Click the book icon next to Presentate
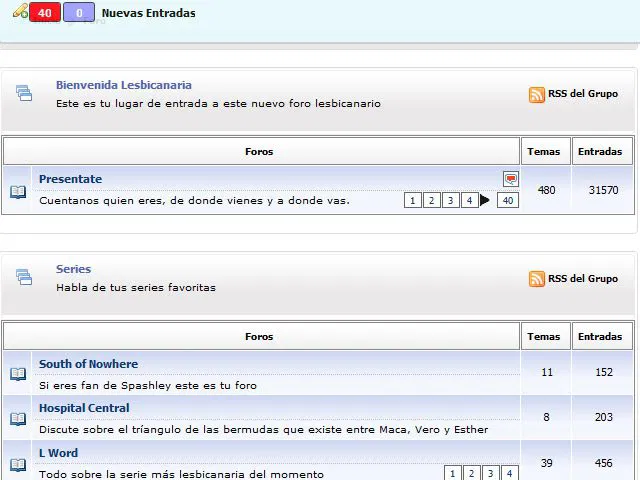Screen dimensions: 640x480 click(18, 192)
